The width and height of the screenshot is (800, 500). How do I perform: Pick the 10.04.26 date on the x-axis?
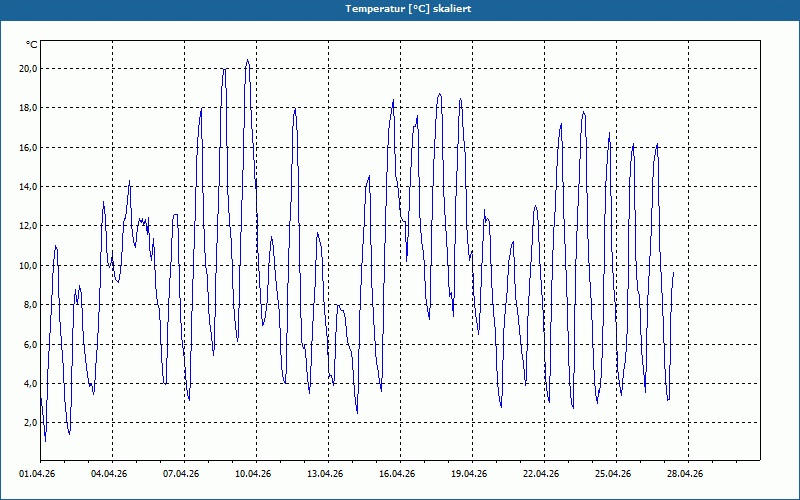(x=255, y=474)
